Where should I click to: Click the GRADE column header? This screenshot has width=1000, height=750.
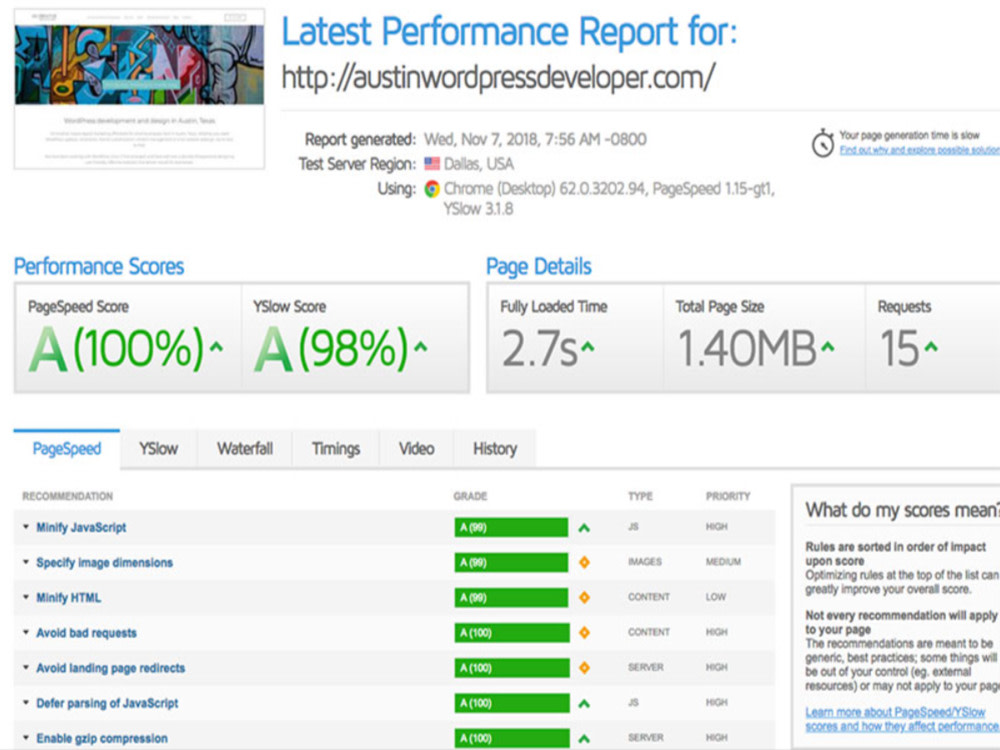pos(471,496)
